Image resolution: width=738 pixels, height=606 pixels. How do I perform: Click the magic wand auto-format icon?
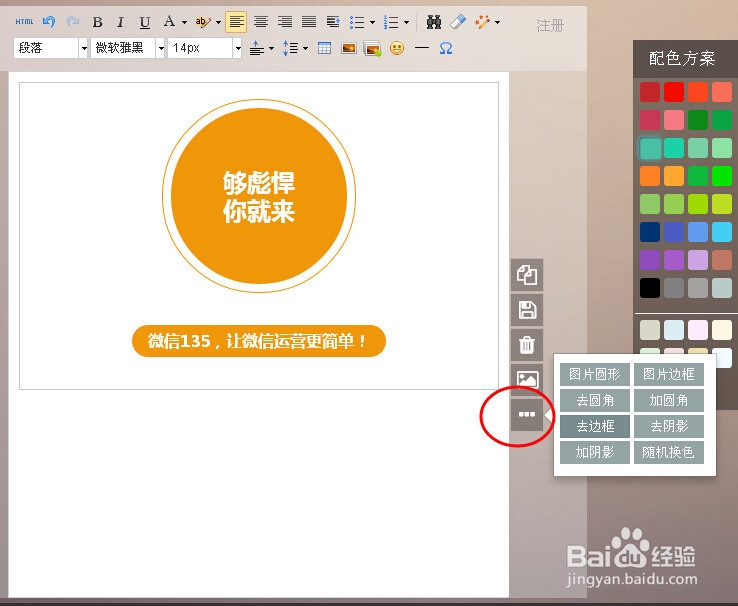click(482, 22)
